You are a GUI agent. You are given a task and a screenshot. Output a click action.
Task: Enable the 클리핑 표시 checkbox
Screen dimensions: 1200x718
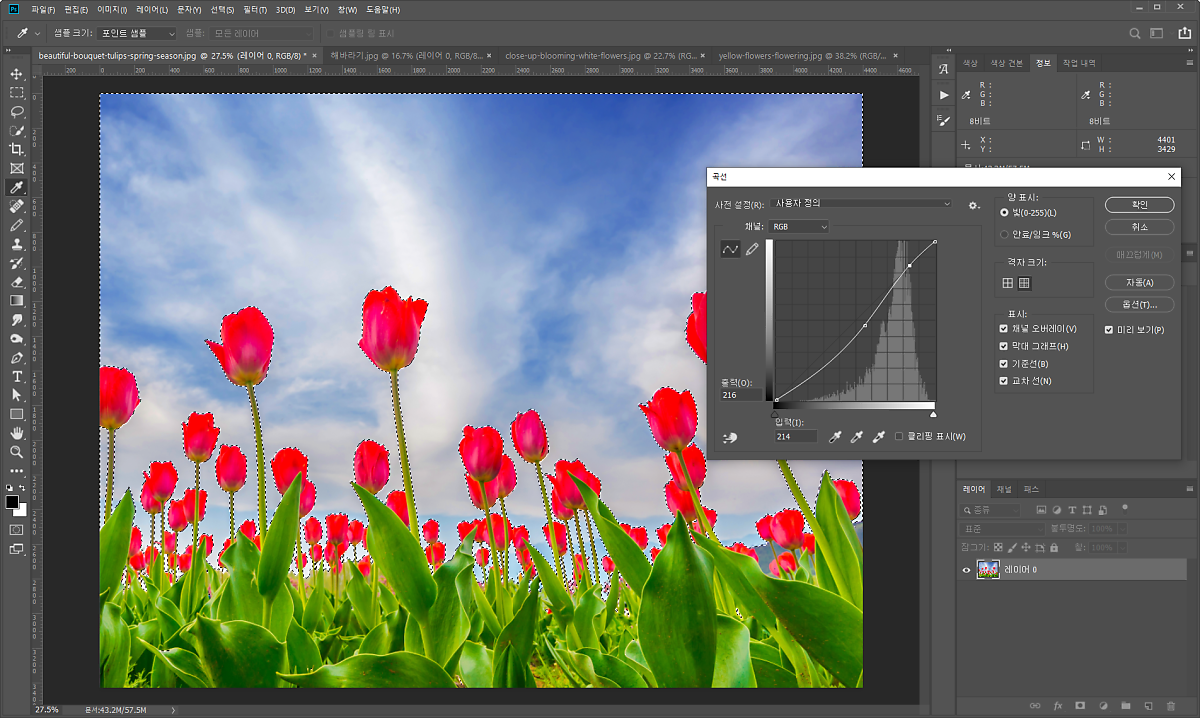[x=900, y=436]
